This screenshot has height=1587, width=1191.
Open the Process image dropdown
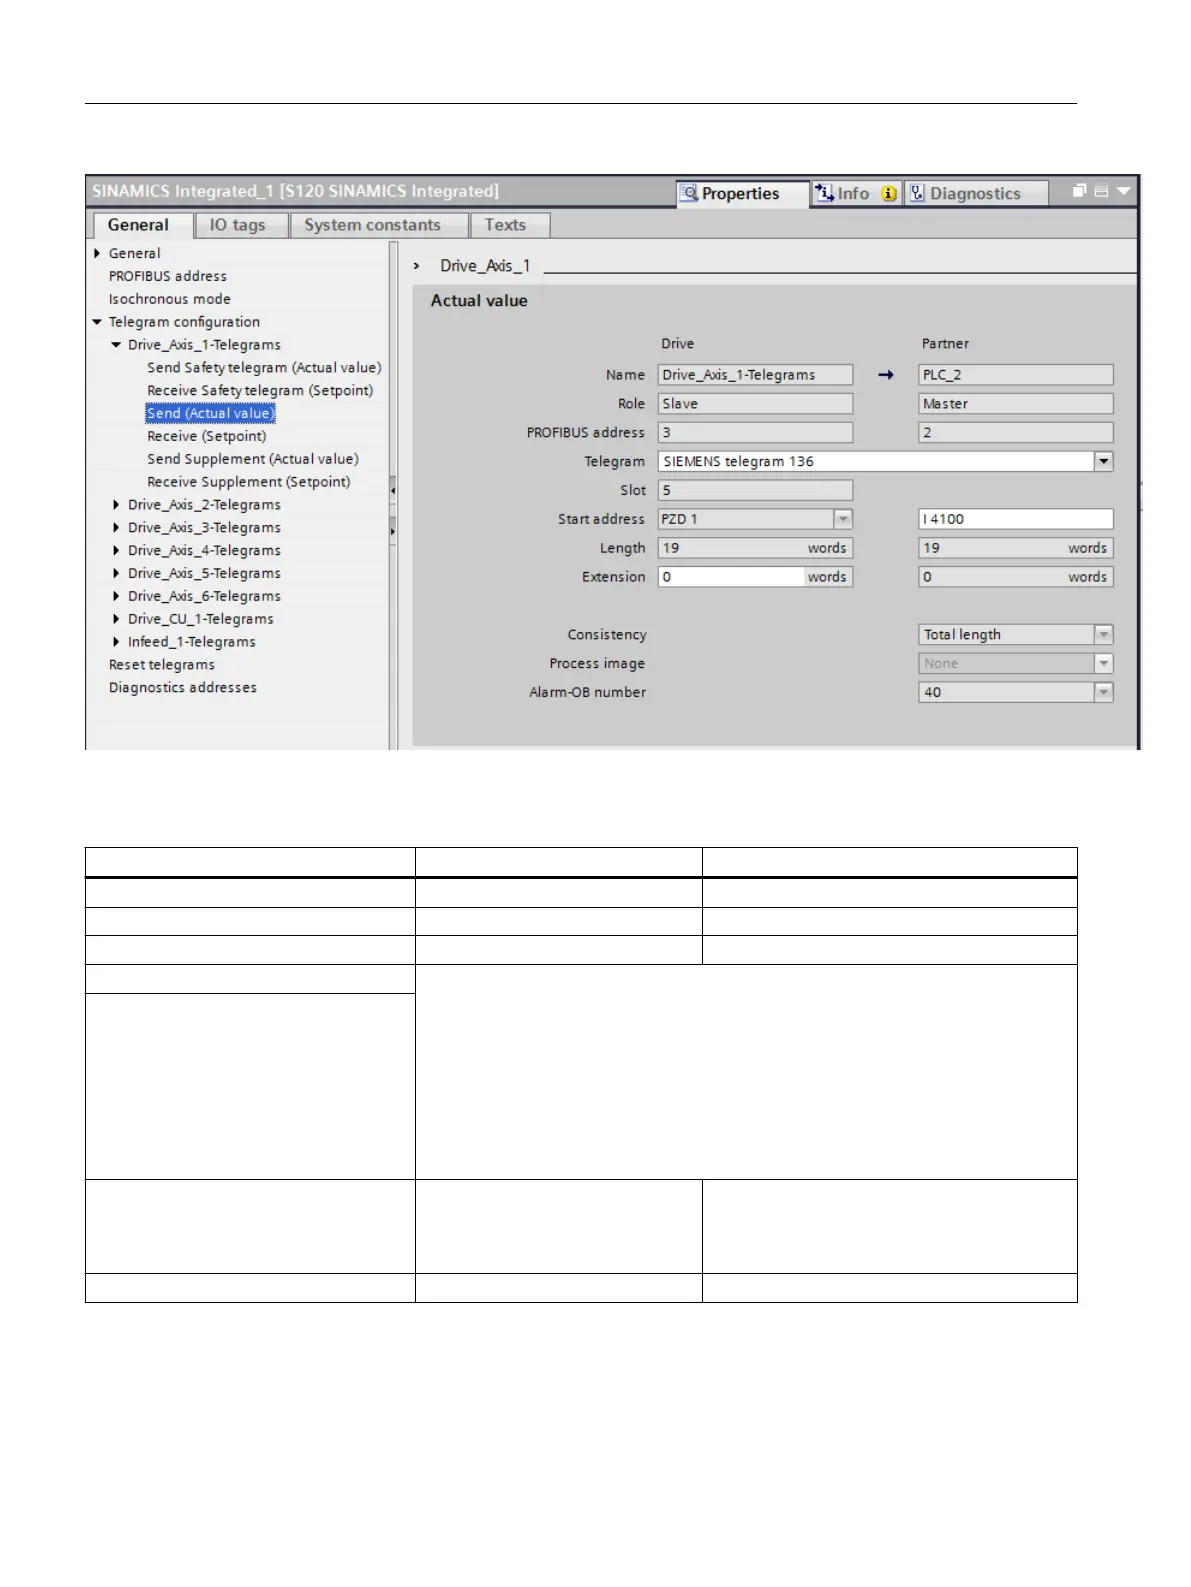point(1104,664)
